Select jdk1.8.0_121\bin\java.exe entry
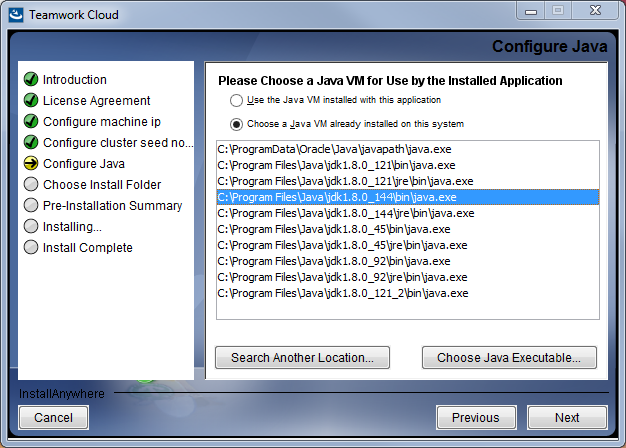 pyautogui.click(x=408, y=165)
